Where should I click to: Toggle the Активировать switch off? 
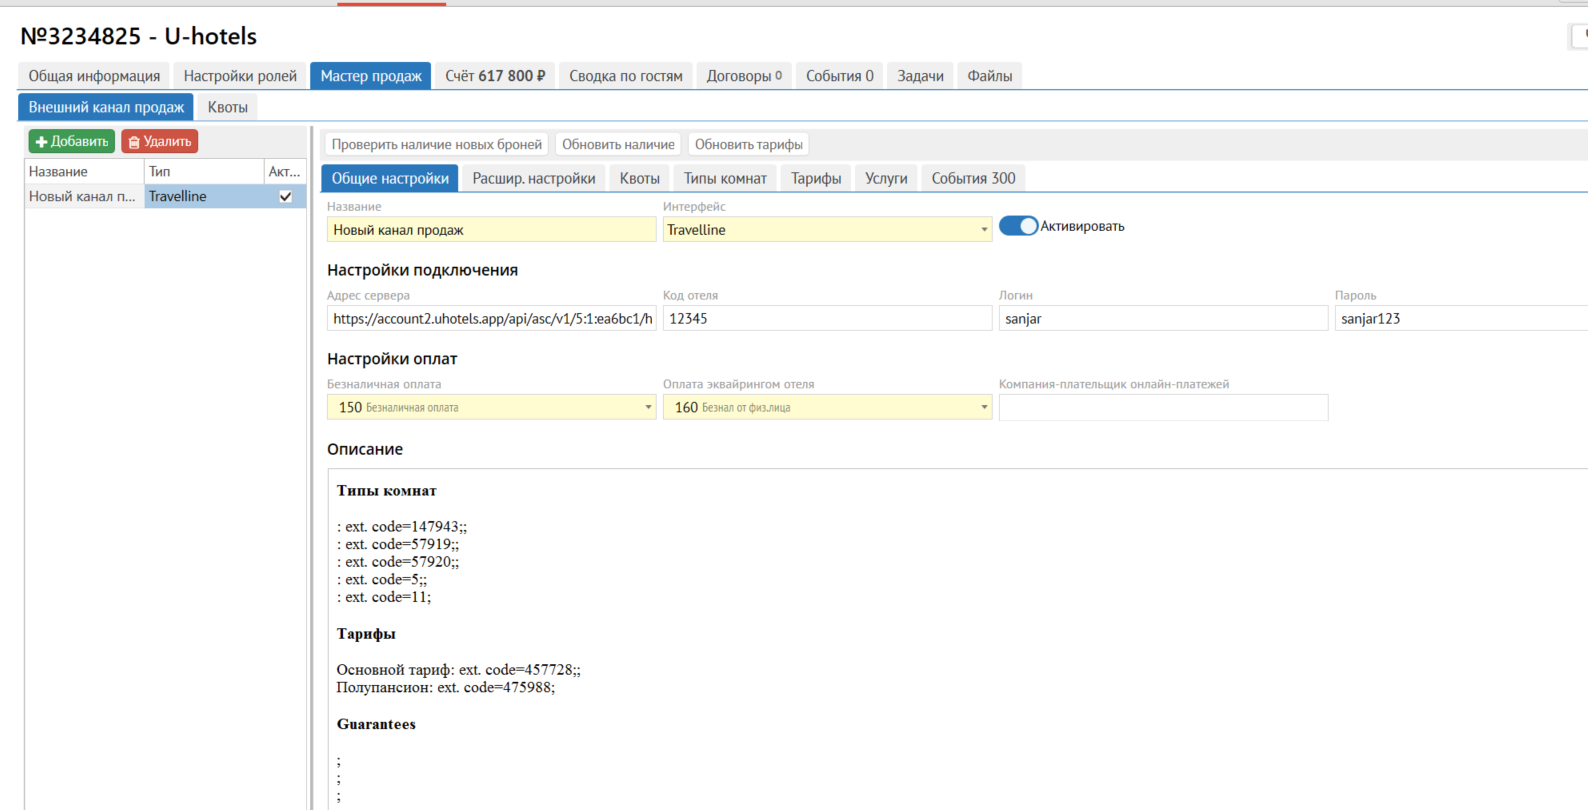click(1018, 226)
